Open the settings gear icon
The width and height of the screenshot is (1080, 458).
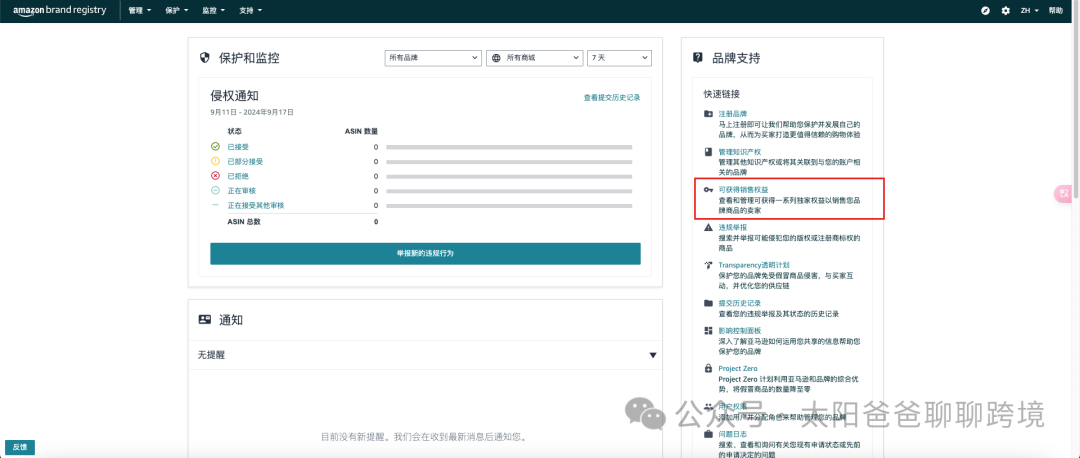[x=1006, y=10]
